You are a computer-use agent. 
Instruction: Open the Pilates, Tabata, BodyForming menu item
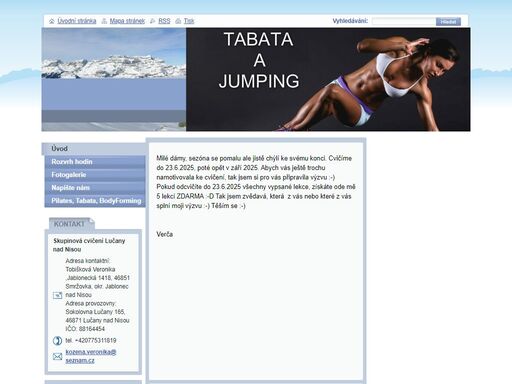tap(95, 201)
